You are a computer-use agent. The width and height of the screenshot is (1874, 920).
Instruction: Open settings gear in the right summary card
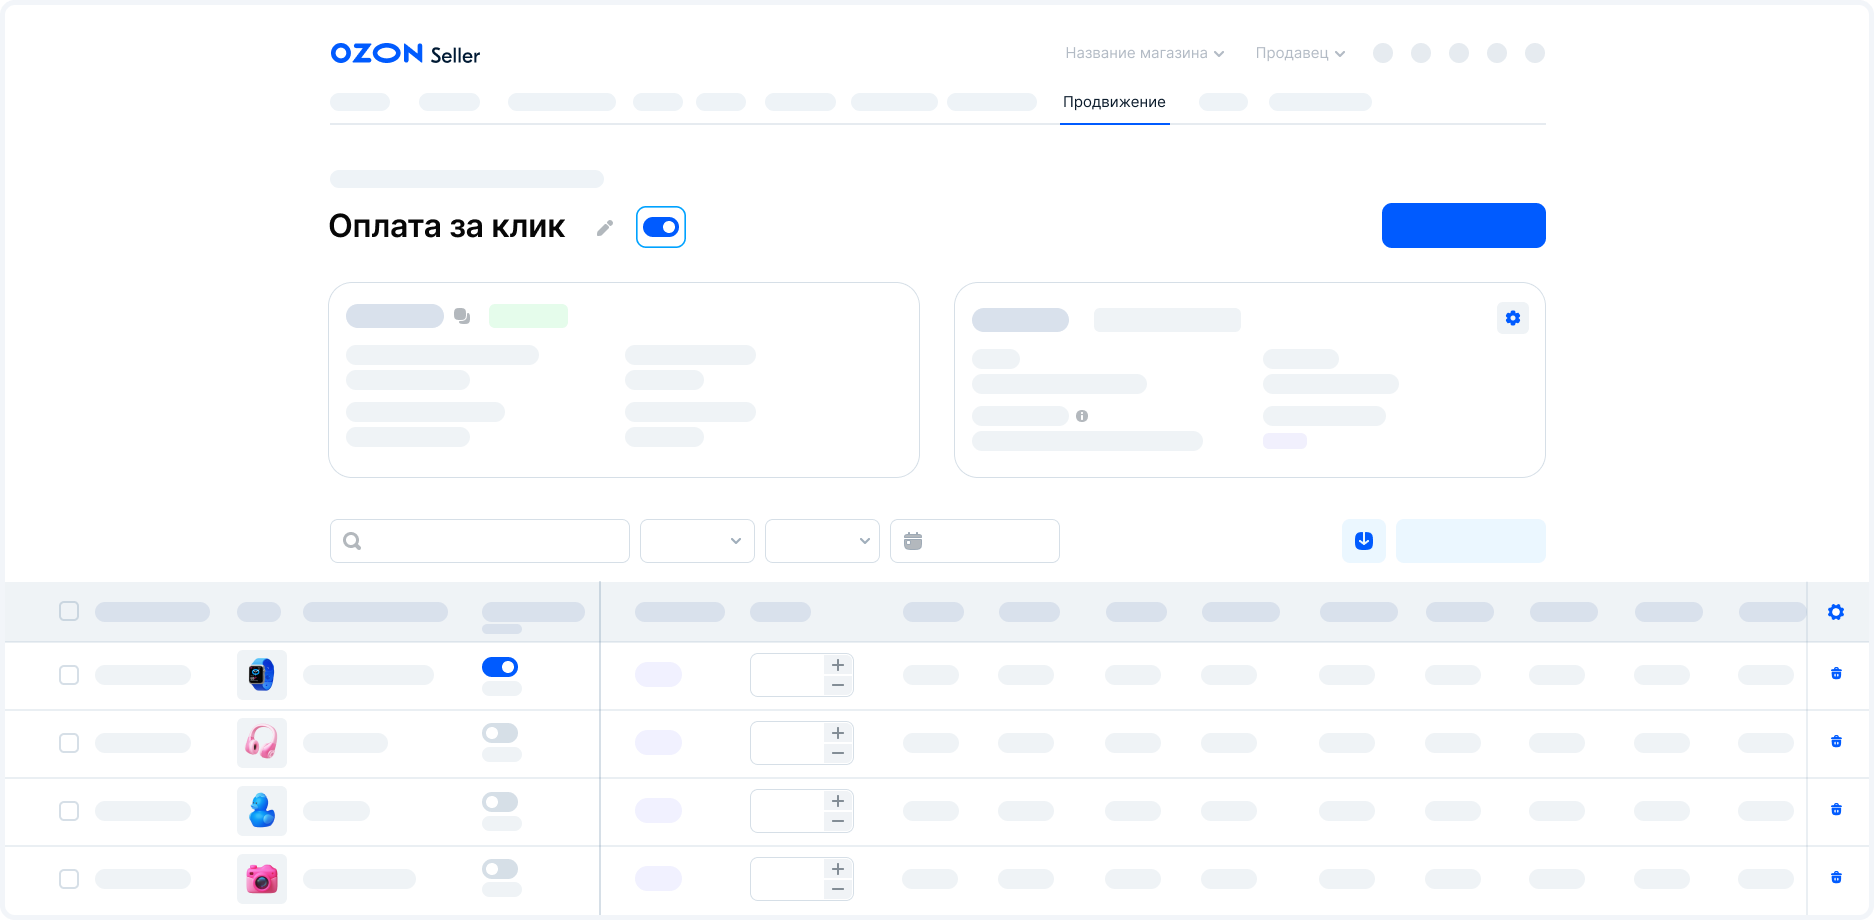pyautogui.click(x=1512, y=318)
